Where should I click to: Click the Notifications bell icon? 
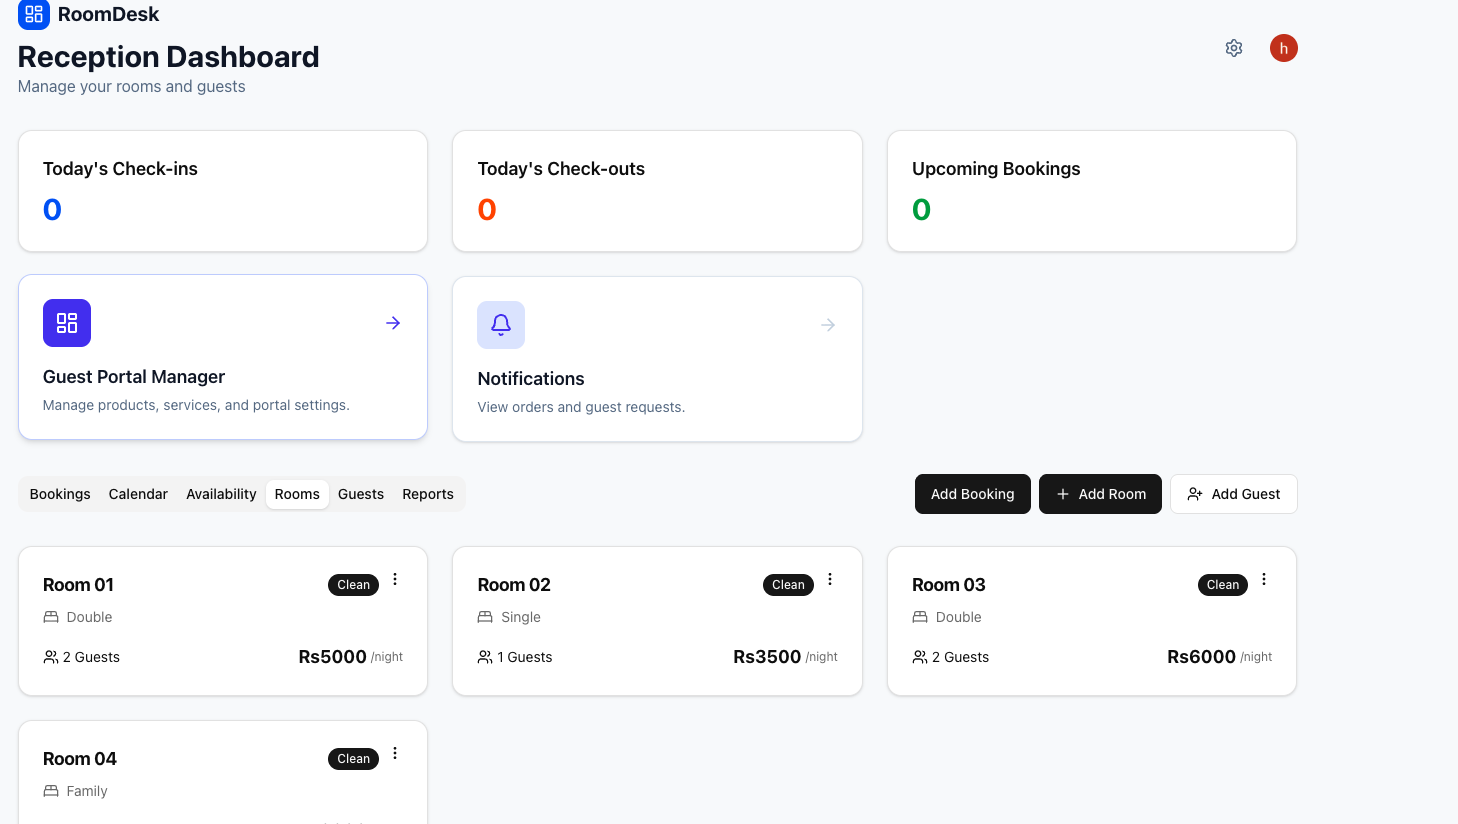click(x=501, y=325)
